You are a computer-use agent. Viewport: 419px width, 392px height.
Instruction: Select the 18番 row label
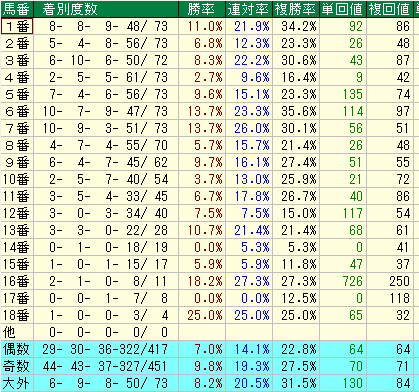tap(16, 315)
